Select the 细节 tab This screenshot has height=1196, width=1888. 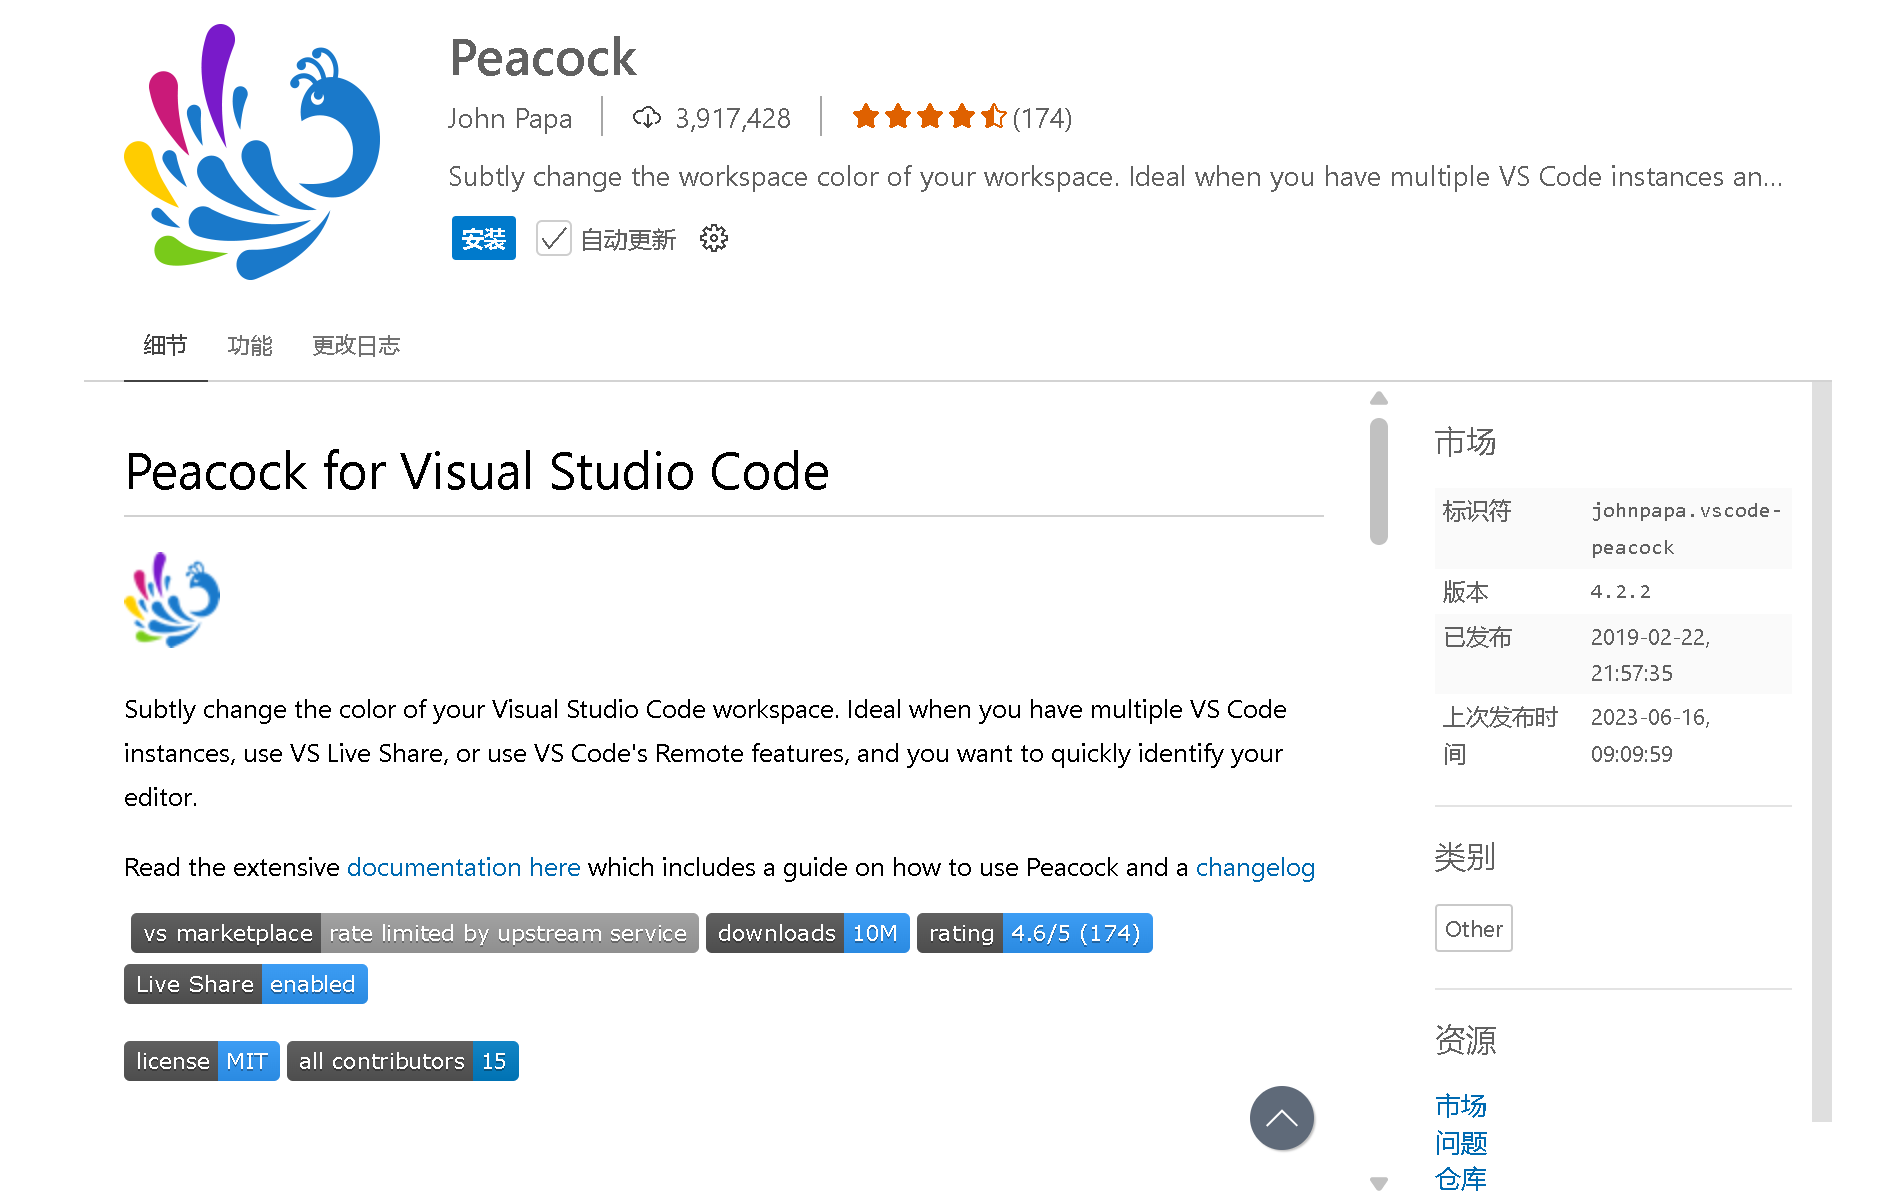click(165, 346)
